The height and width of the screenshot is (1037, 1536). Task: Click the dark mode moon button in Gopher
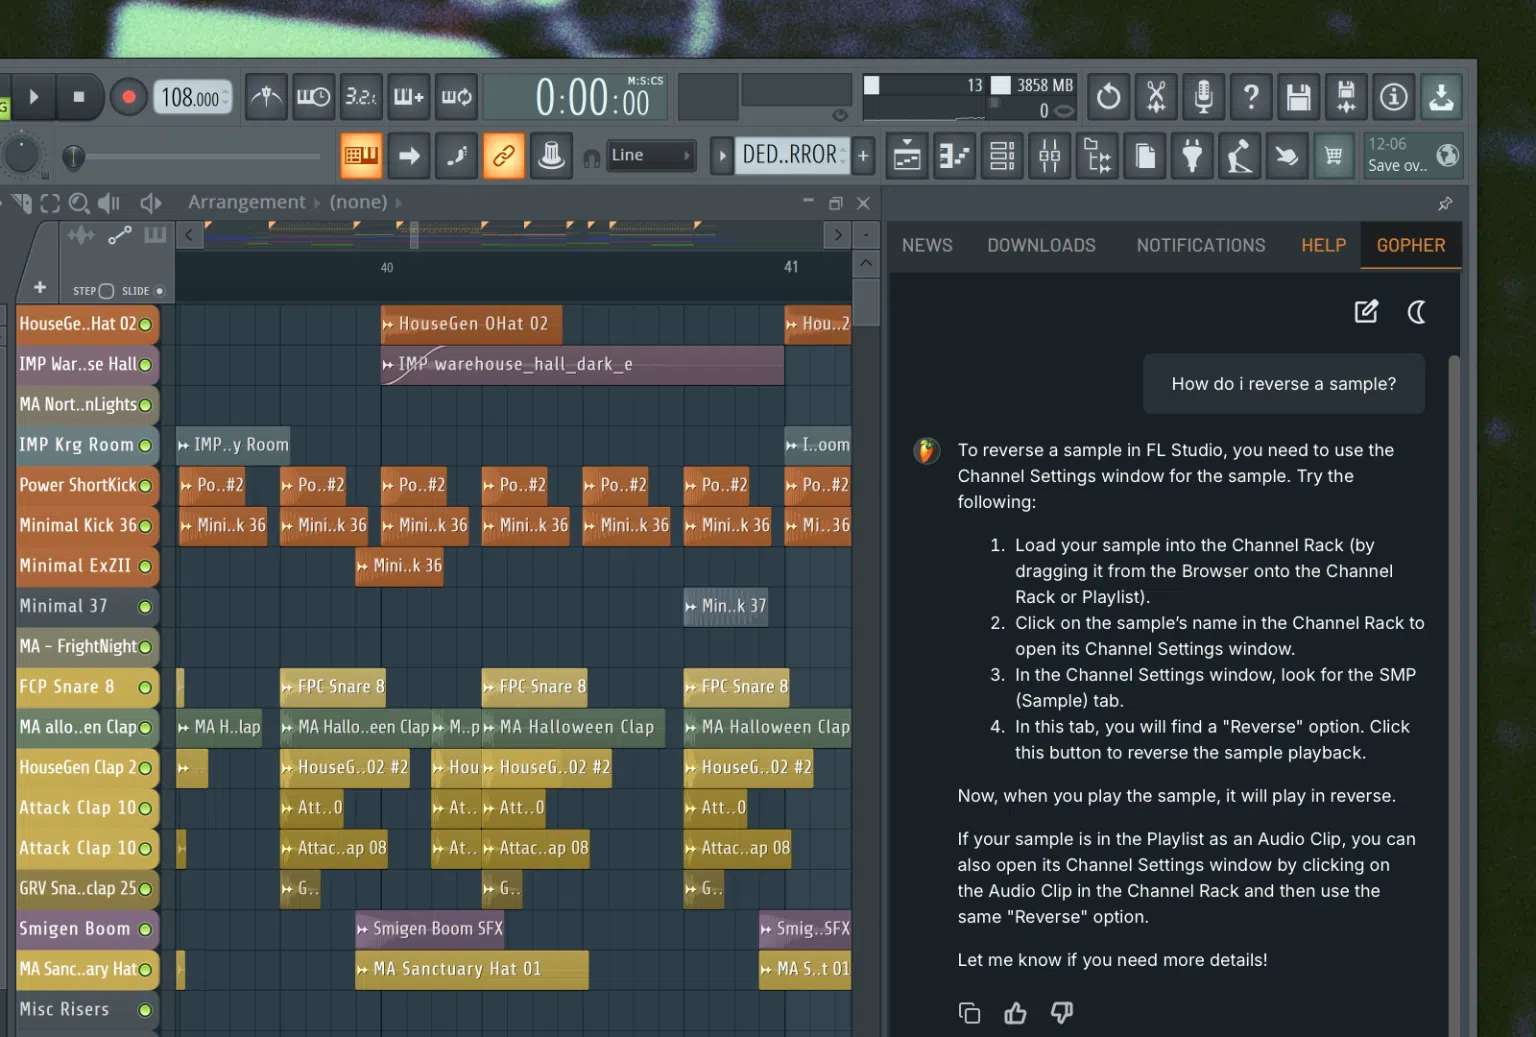[1417, 312]
